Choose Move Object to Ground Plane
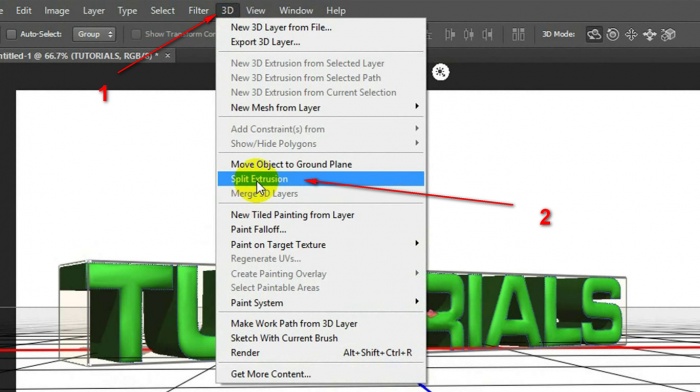 click(321, 164)
